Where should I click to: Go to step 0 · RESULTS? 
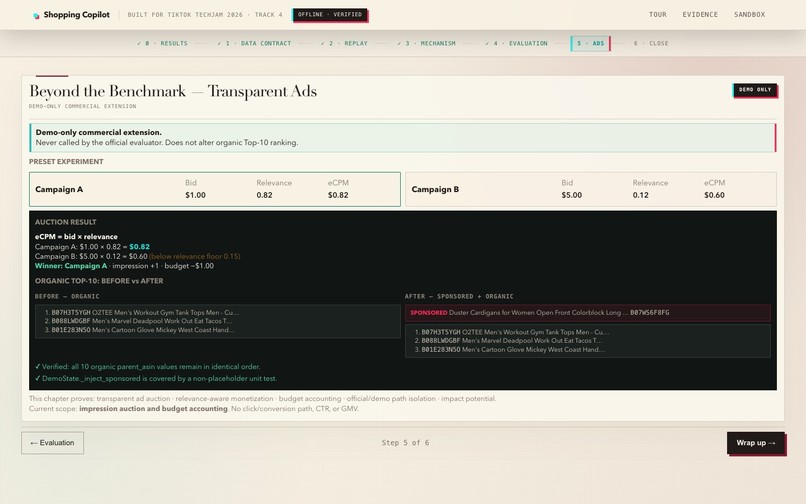162,43
